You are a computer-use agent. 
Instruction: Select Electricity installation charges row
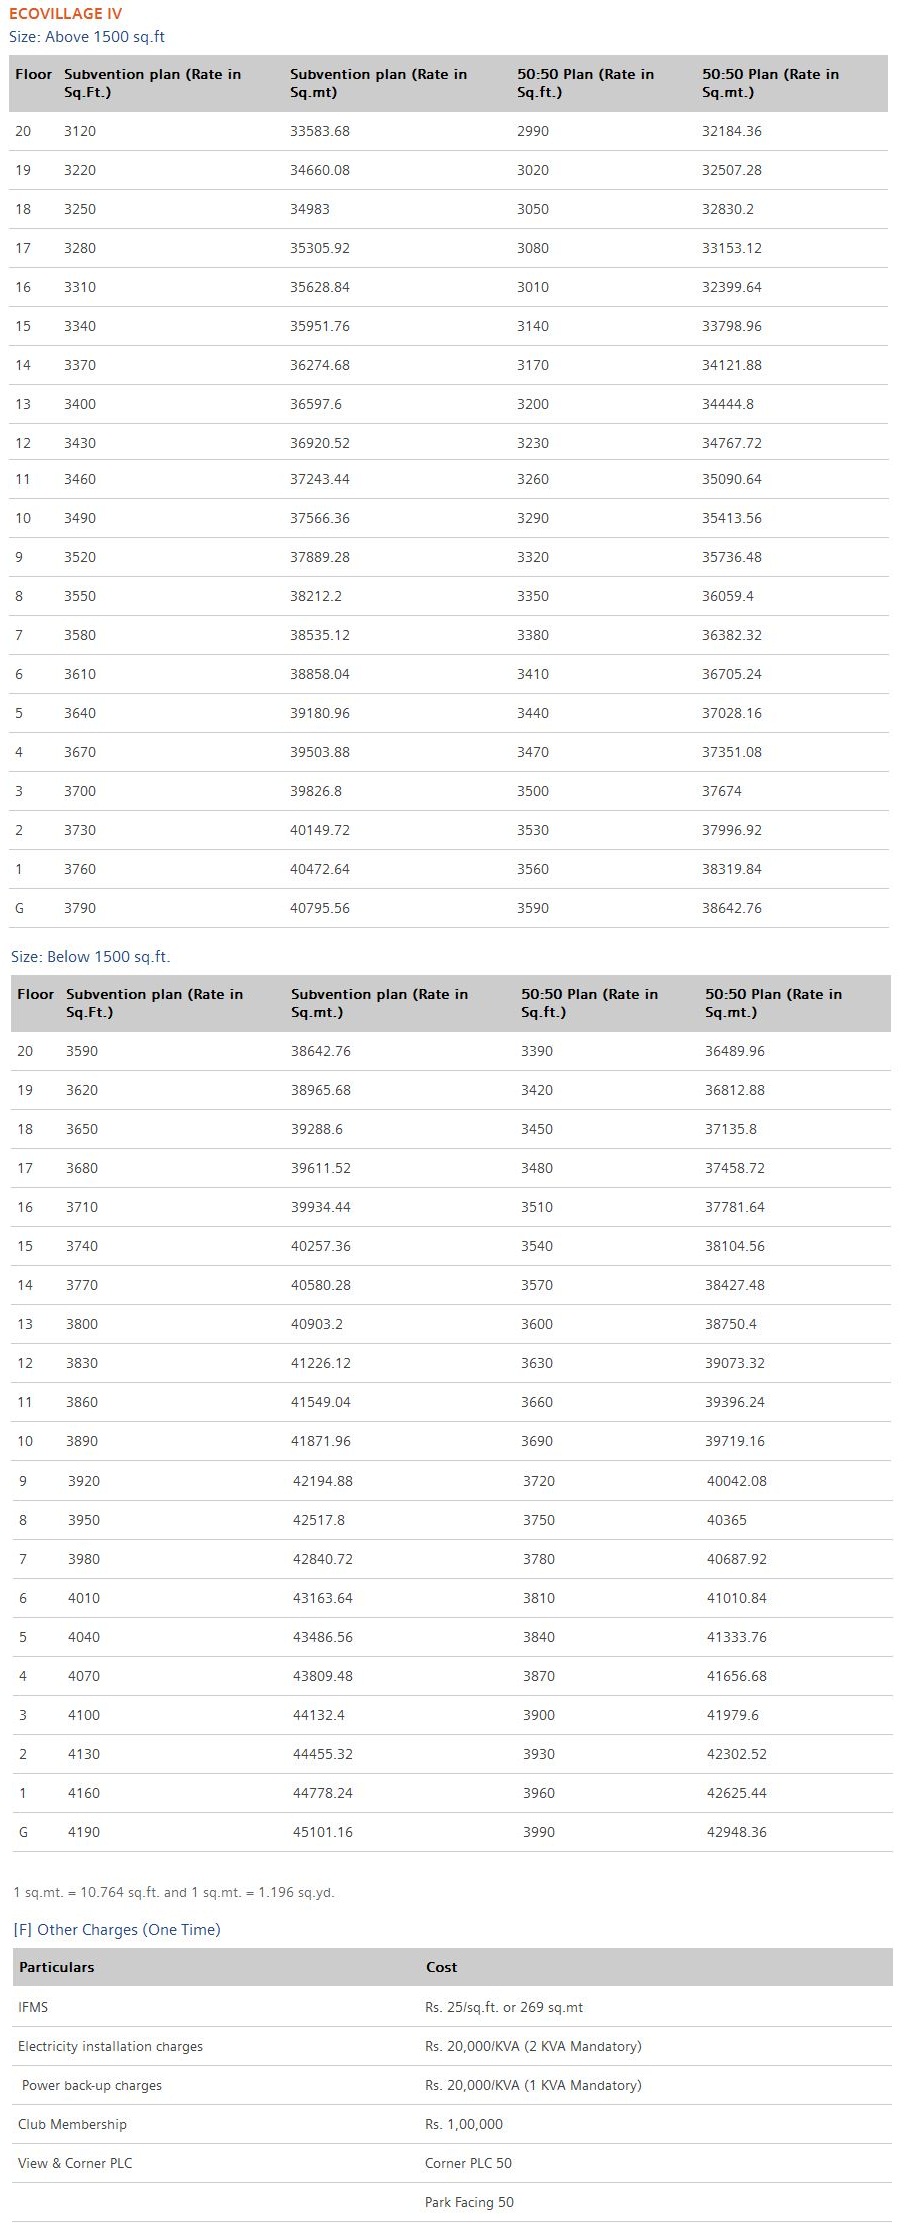point(110,2046)
